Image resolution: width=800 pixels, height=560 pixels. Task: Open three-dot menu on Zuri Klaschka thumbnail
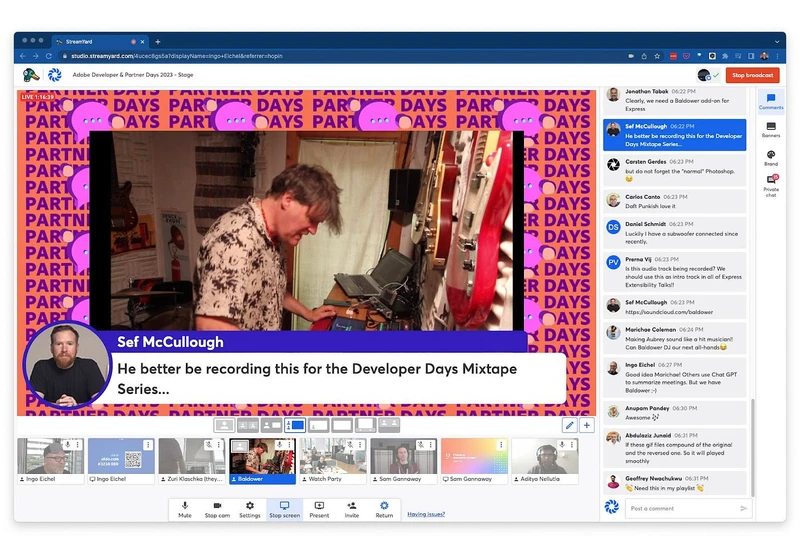click(x=218, y=445)
